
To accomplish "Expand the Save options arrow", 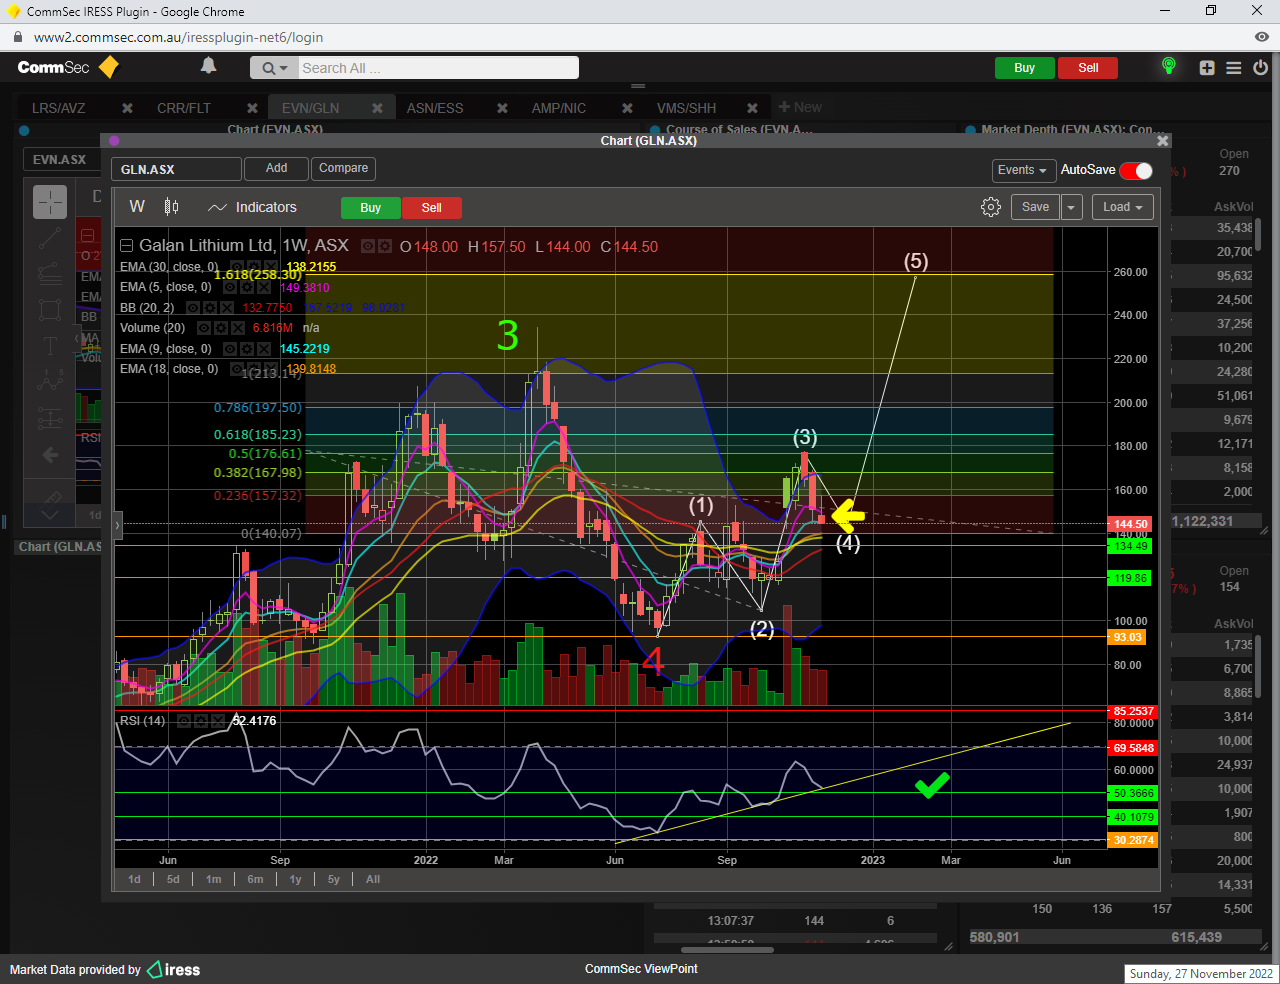I will click(1072, 207).
